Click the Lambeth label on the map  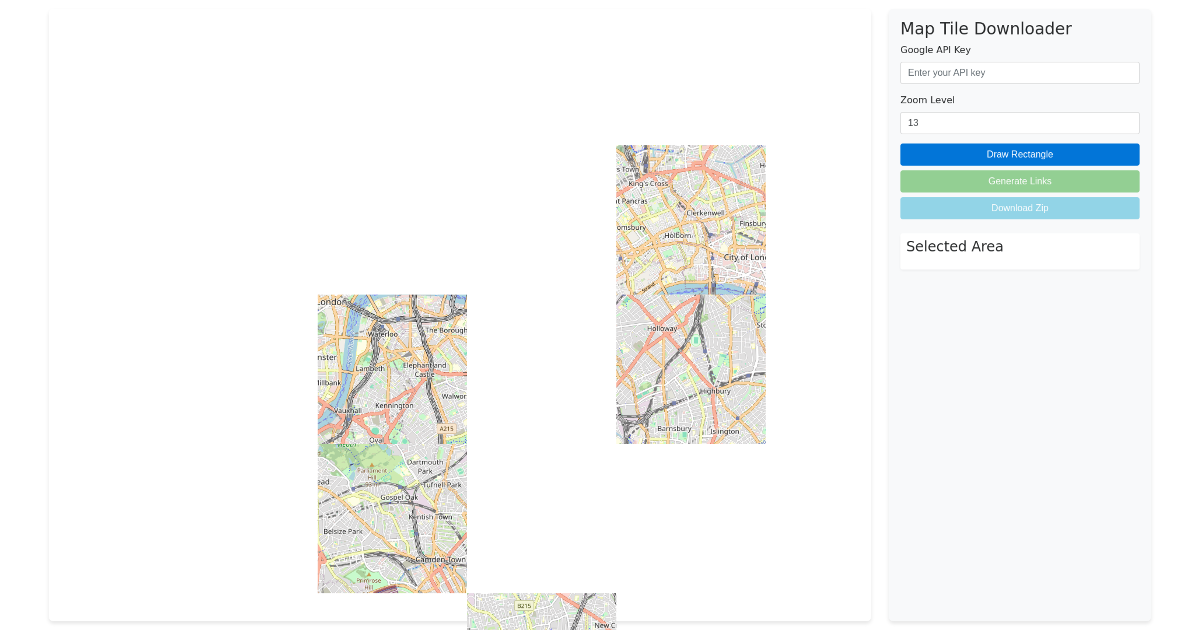pyautogui.click(x=370, y=368)
